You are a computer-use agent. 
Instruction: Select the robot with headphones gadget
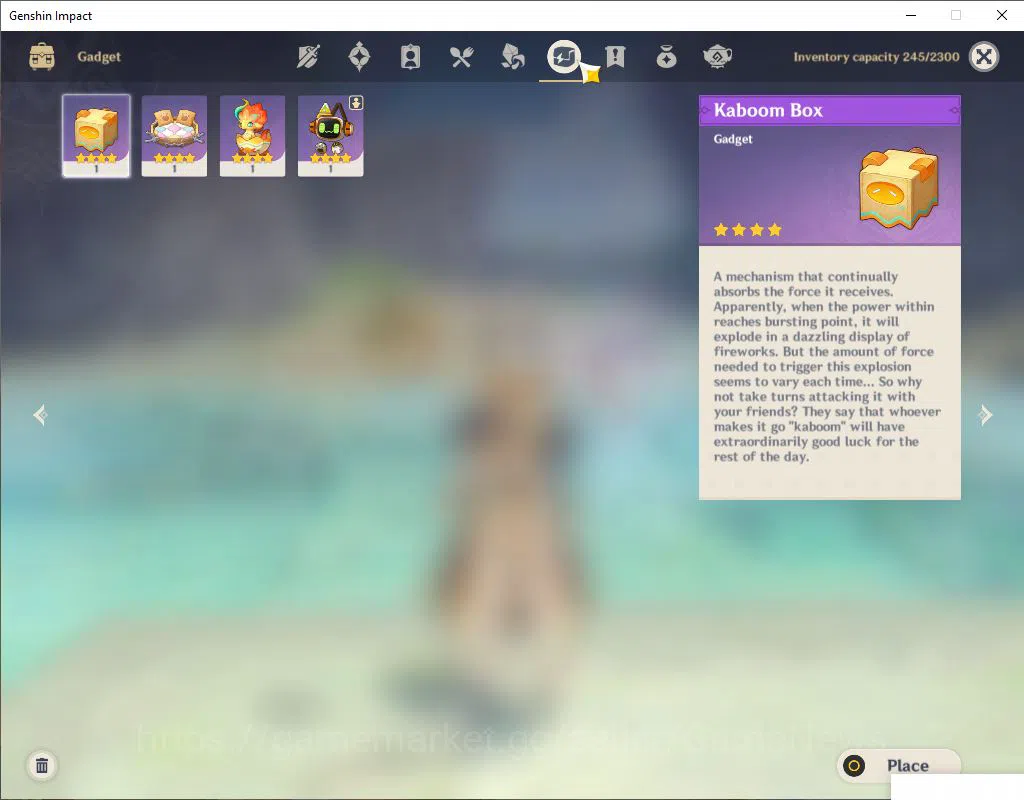(x=330, y=136)
